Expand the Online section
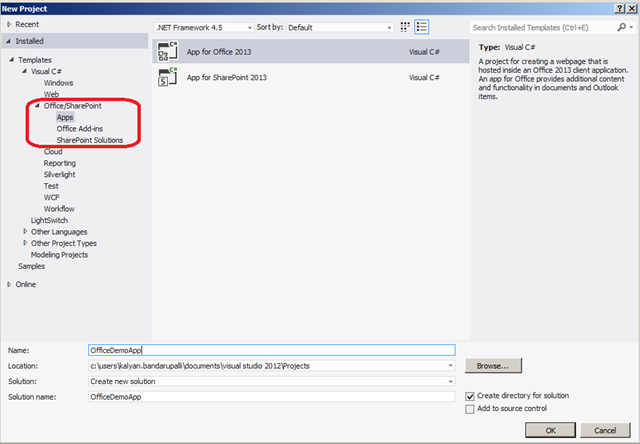 [9, 284]
